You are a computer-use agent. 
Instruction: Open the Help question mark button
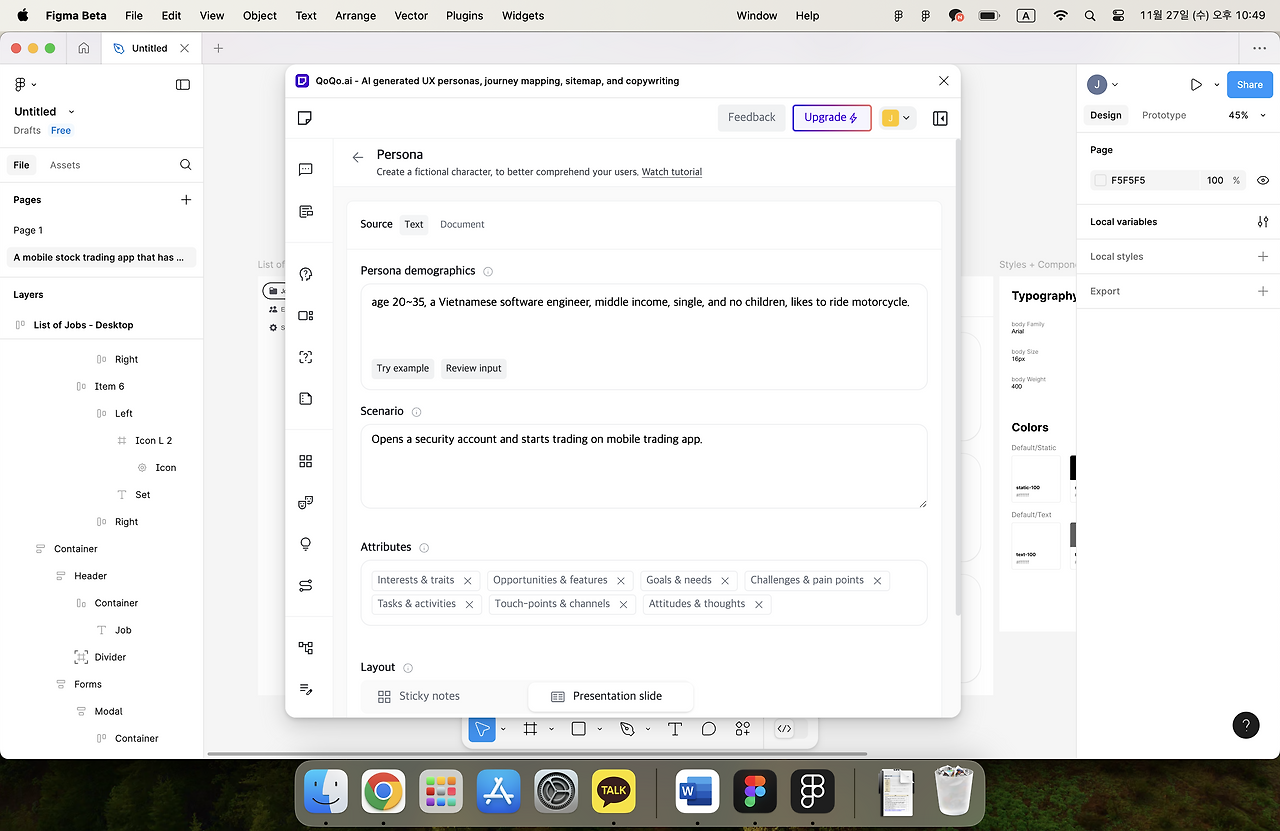[1246, 725]
